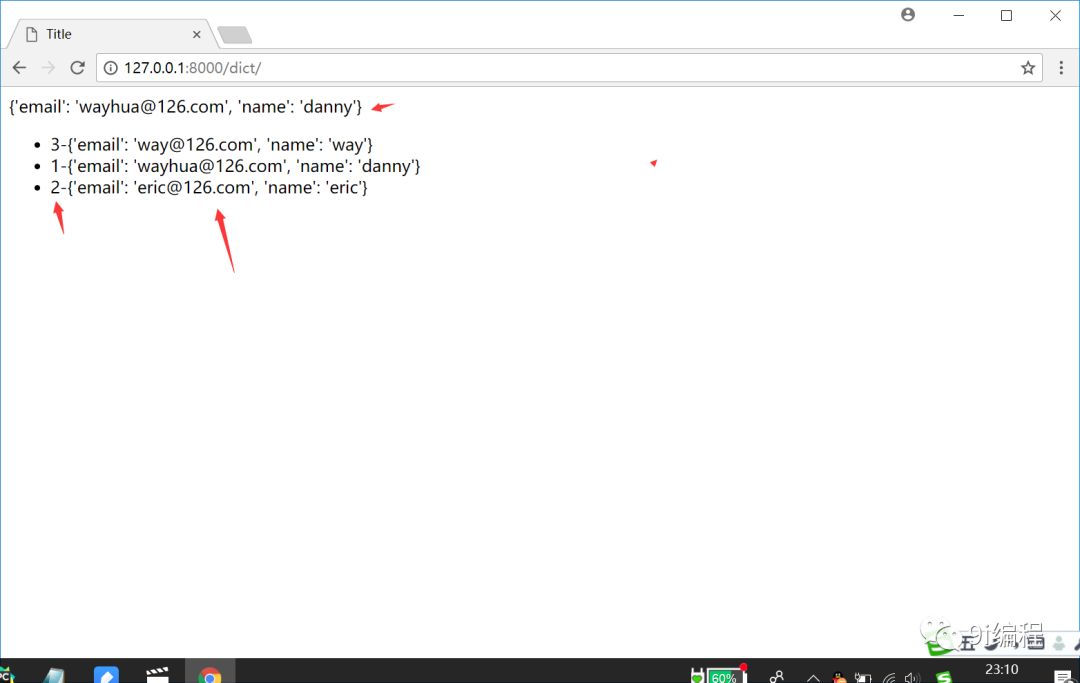Open PyCharm from the taskbar

6,675
